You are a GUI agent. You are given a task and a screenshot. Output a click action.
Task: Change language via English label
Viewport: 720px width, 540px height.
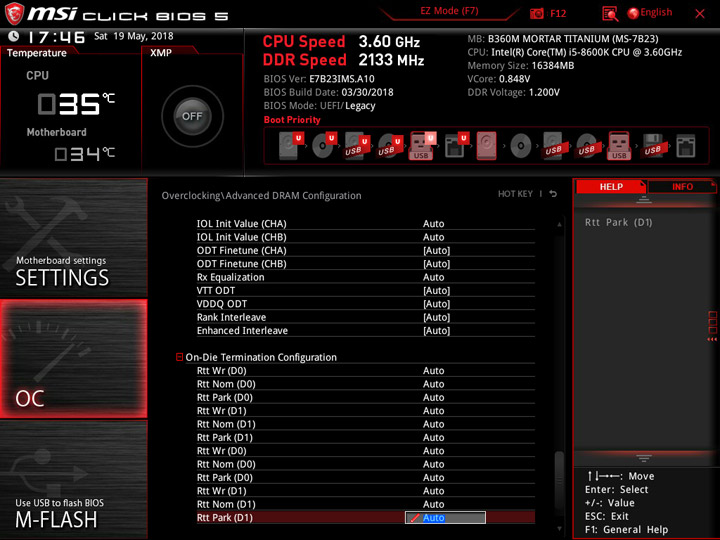point(656,12)
